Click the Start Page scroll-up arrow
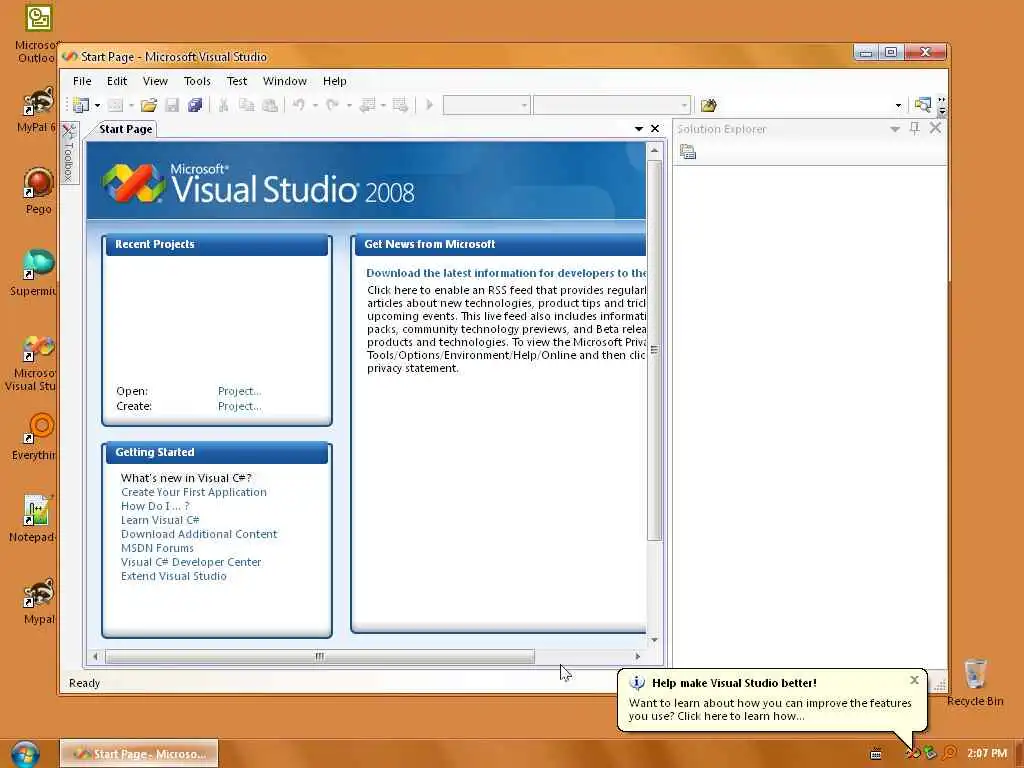Viewport: 1024px width, 768px height. pos(654,150)
